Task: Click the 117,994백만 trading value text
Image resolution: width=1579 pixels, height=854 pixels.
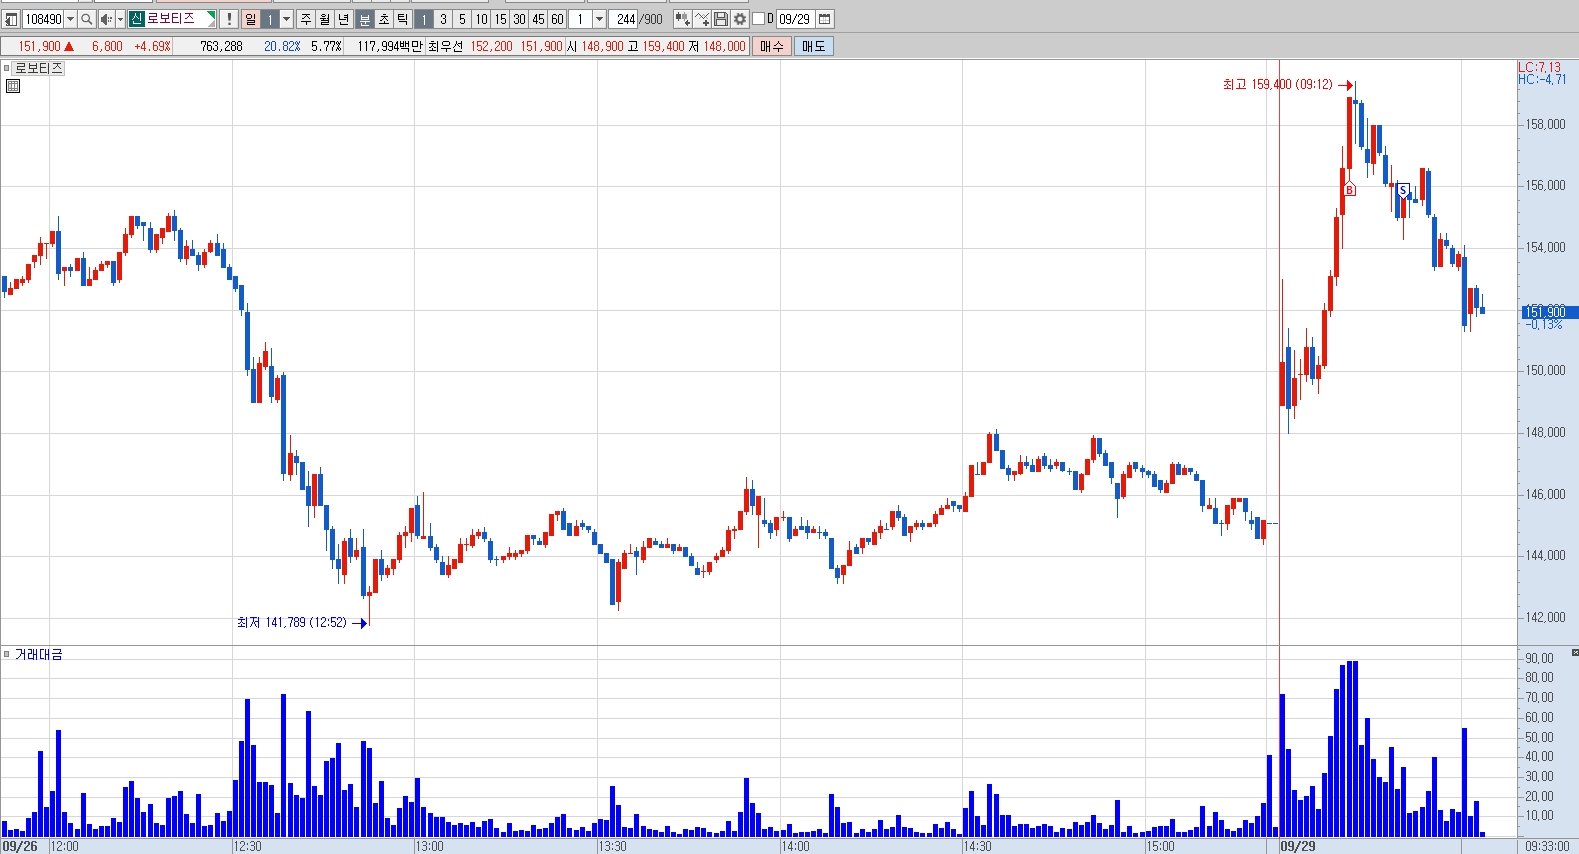Action: click(390, 46)
